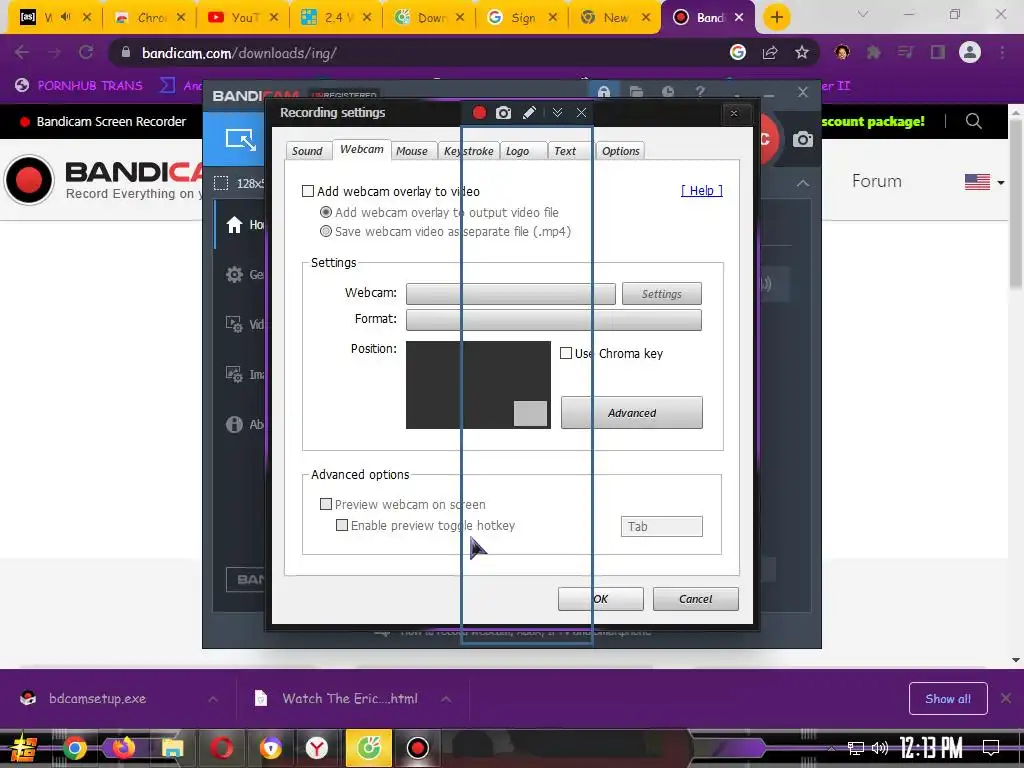This screenshot has height=768, width=1024.
Task: Share this page using the share icon
Action: coord(770,53)
